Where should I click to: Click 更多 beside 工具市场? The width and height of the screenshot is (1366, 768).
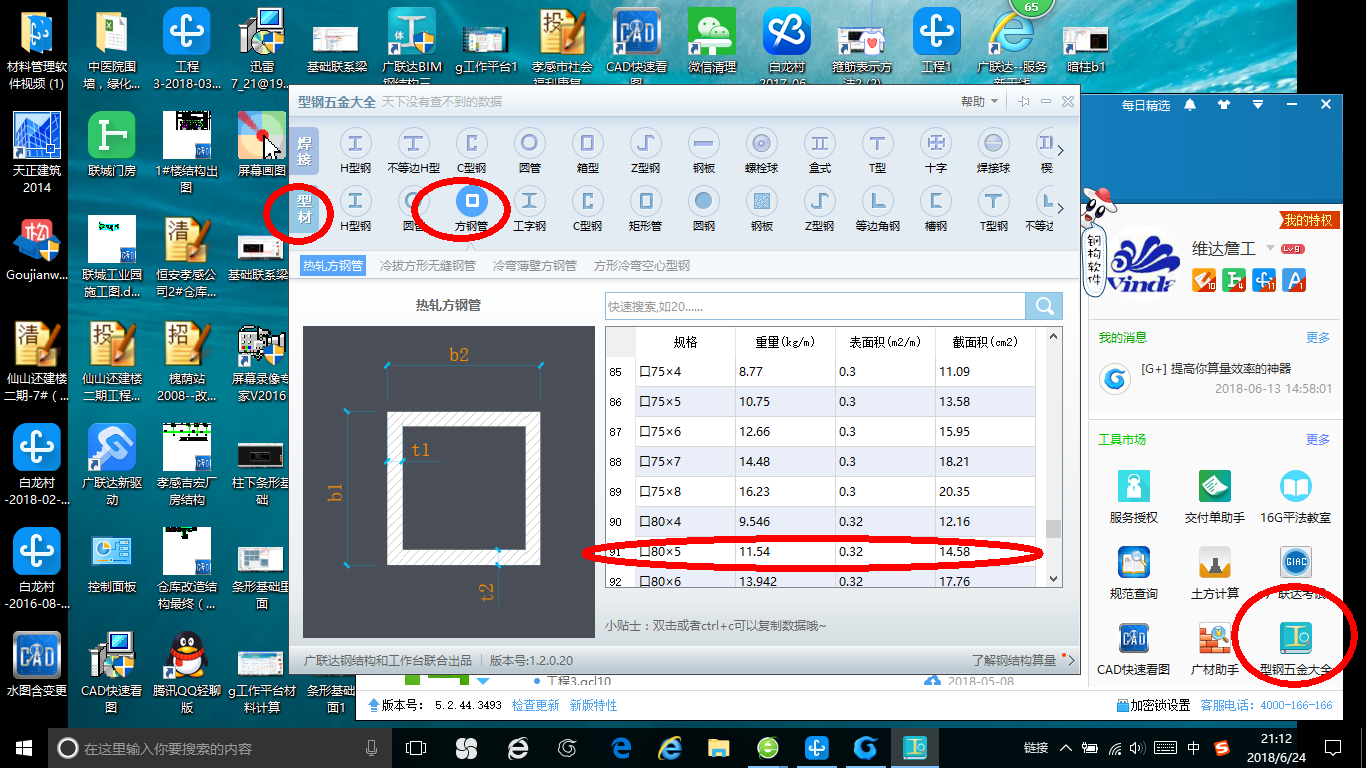click(1318, 440)
